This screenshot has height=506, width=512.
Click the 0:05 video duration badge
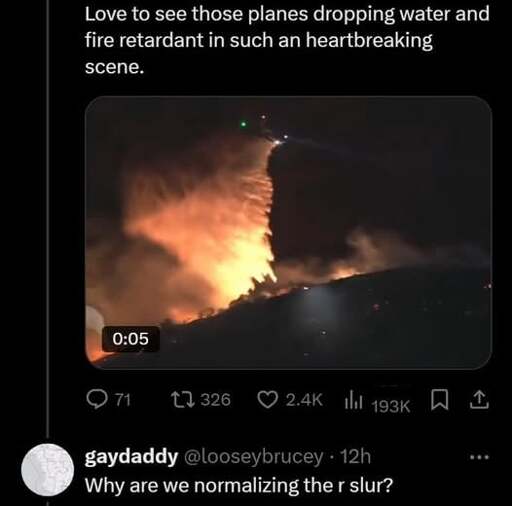131,339
